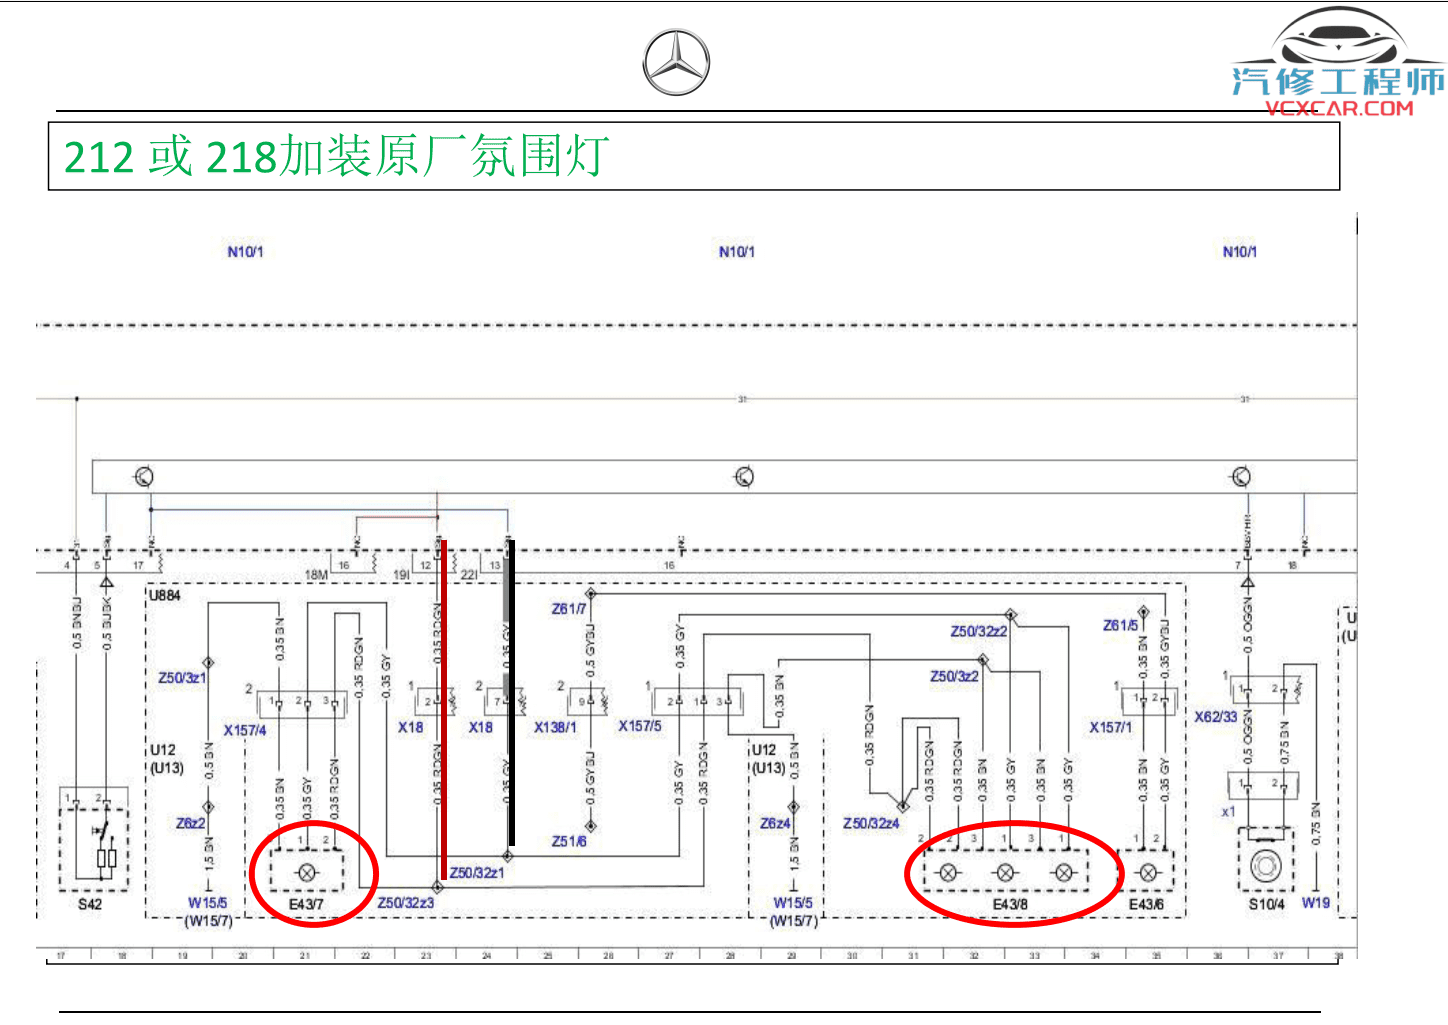Select the E43/6 lamp symbol
This screenshot has height=1025, width=1448.
1148,873
